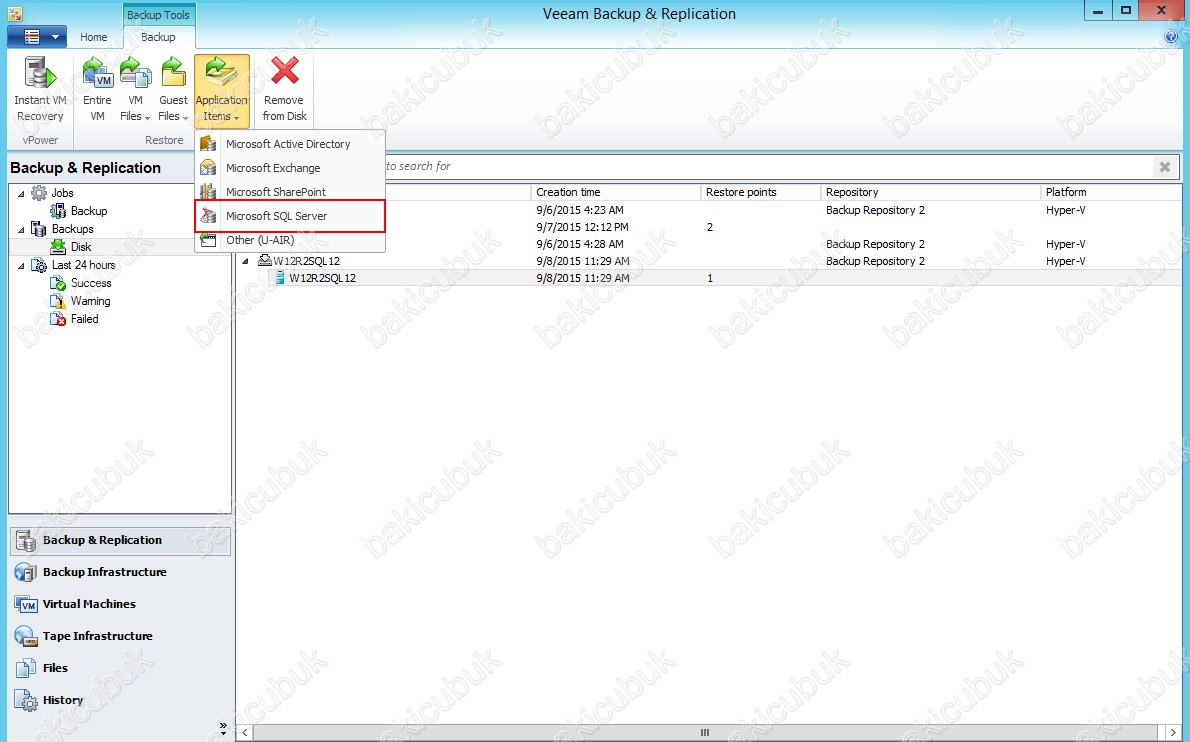
Task: Clear the search box with X
Action: (1165, 167)
